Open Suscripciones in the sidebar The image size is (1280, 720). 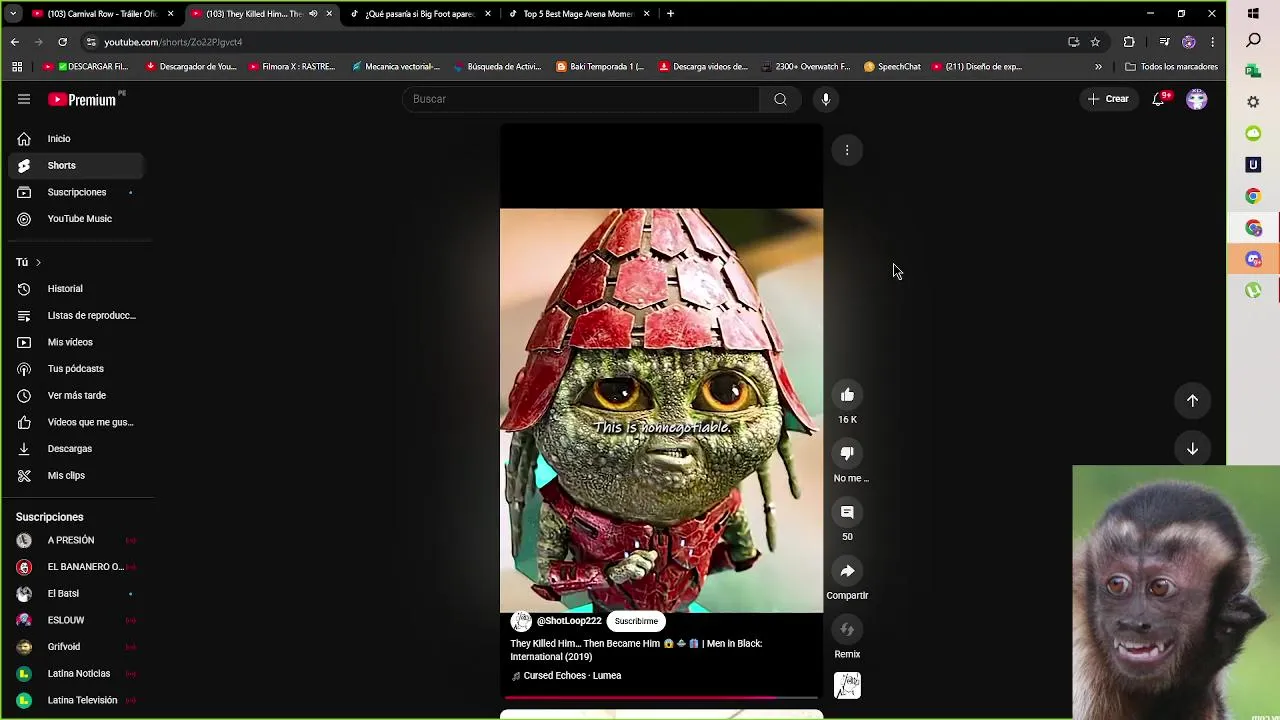(77, 192)
